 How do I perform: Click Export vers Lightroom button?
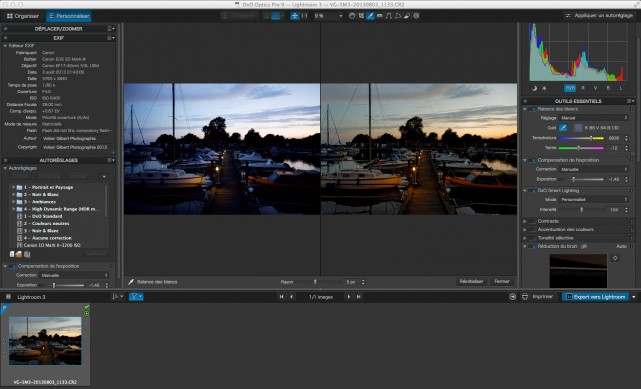coord(596,297)
